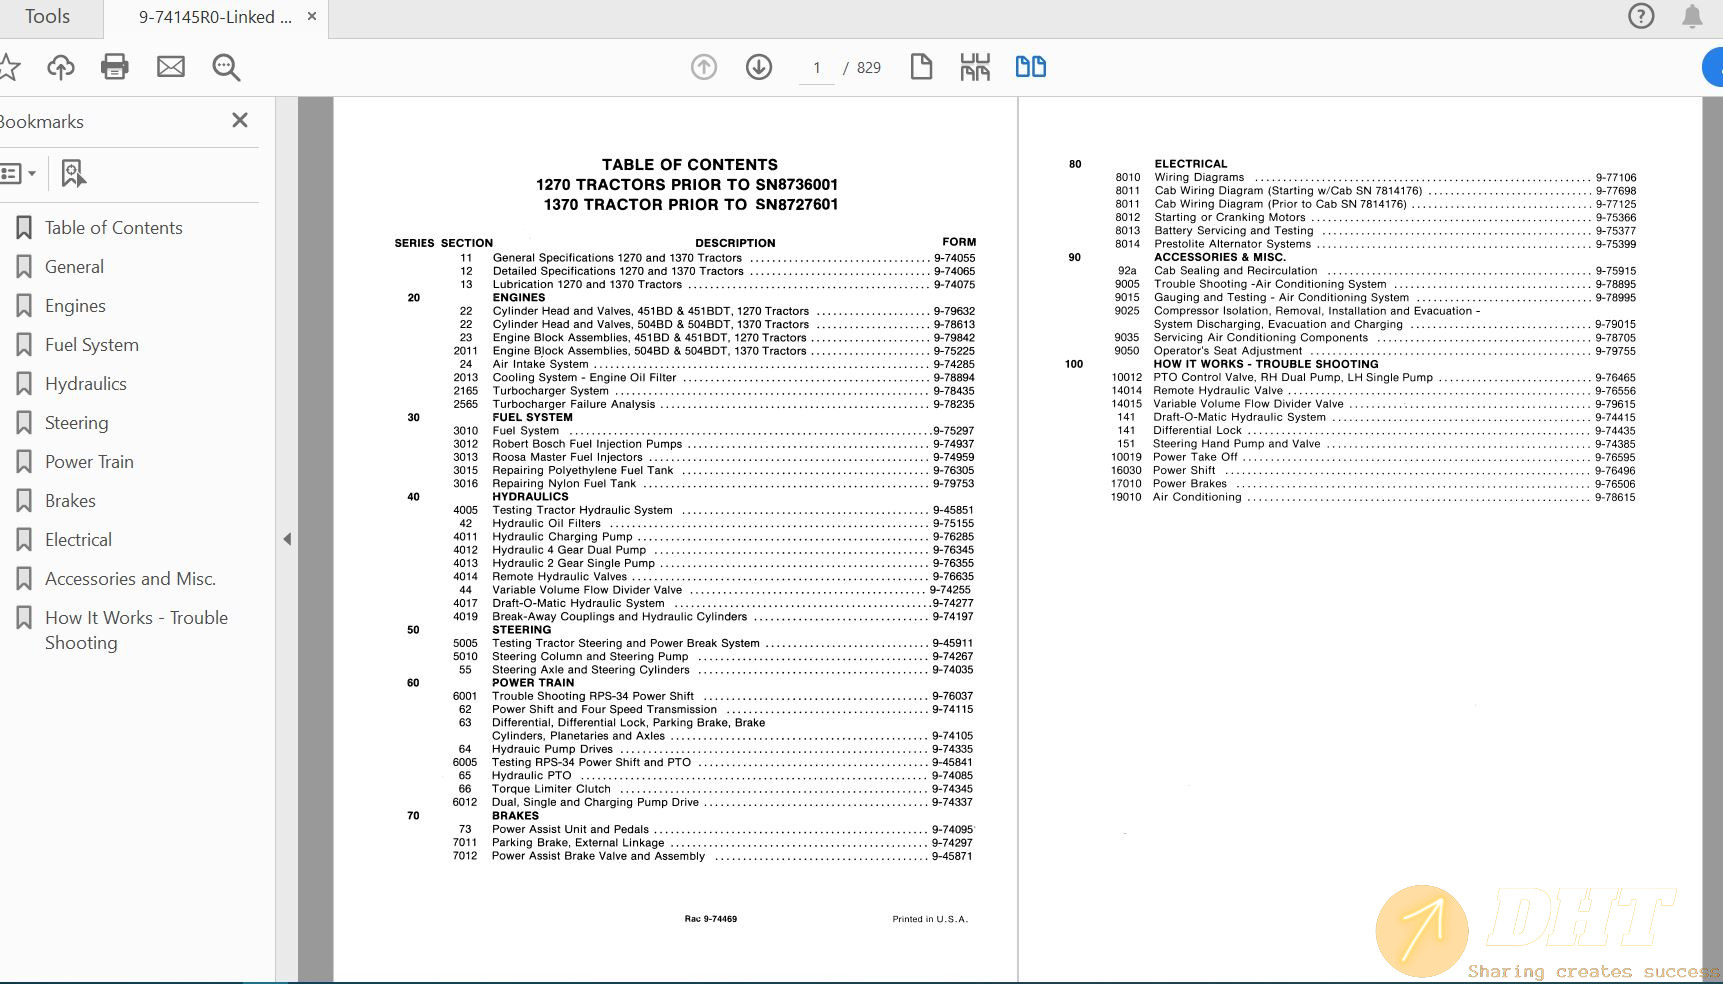The width and height of the screenshot is (1723, 984).
Task: Open the Tools menu
Action: click(x=46, y=16)
